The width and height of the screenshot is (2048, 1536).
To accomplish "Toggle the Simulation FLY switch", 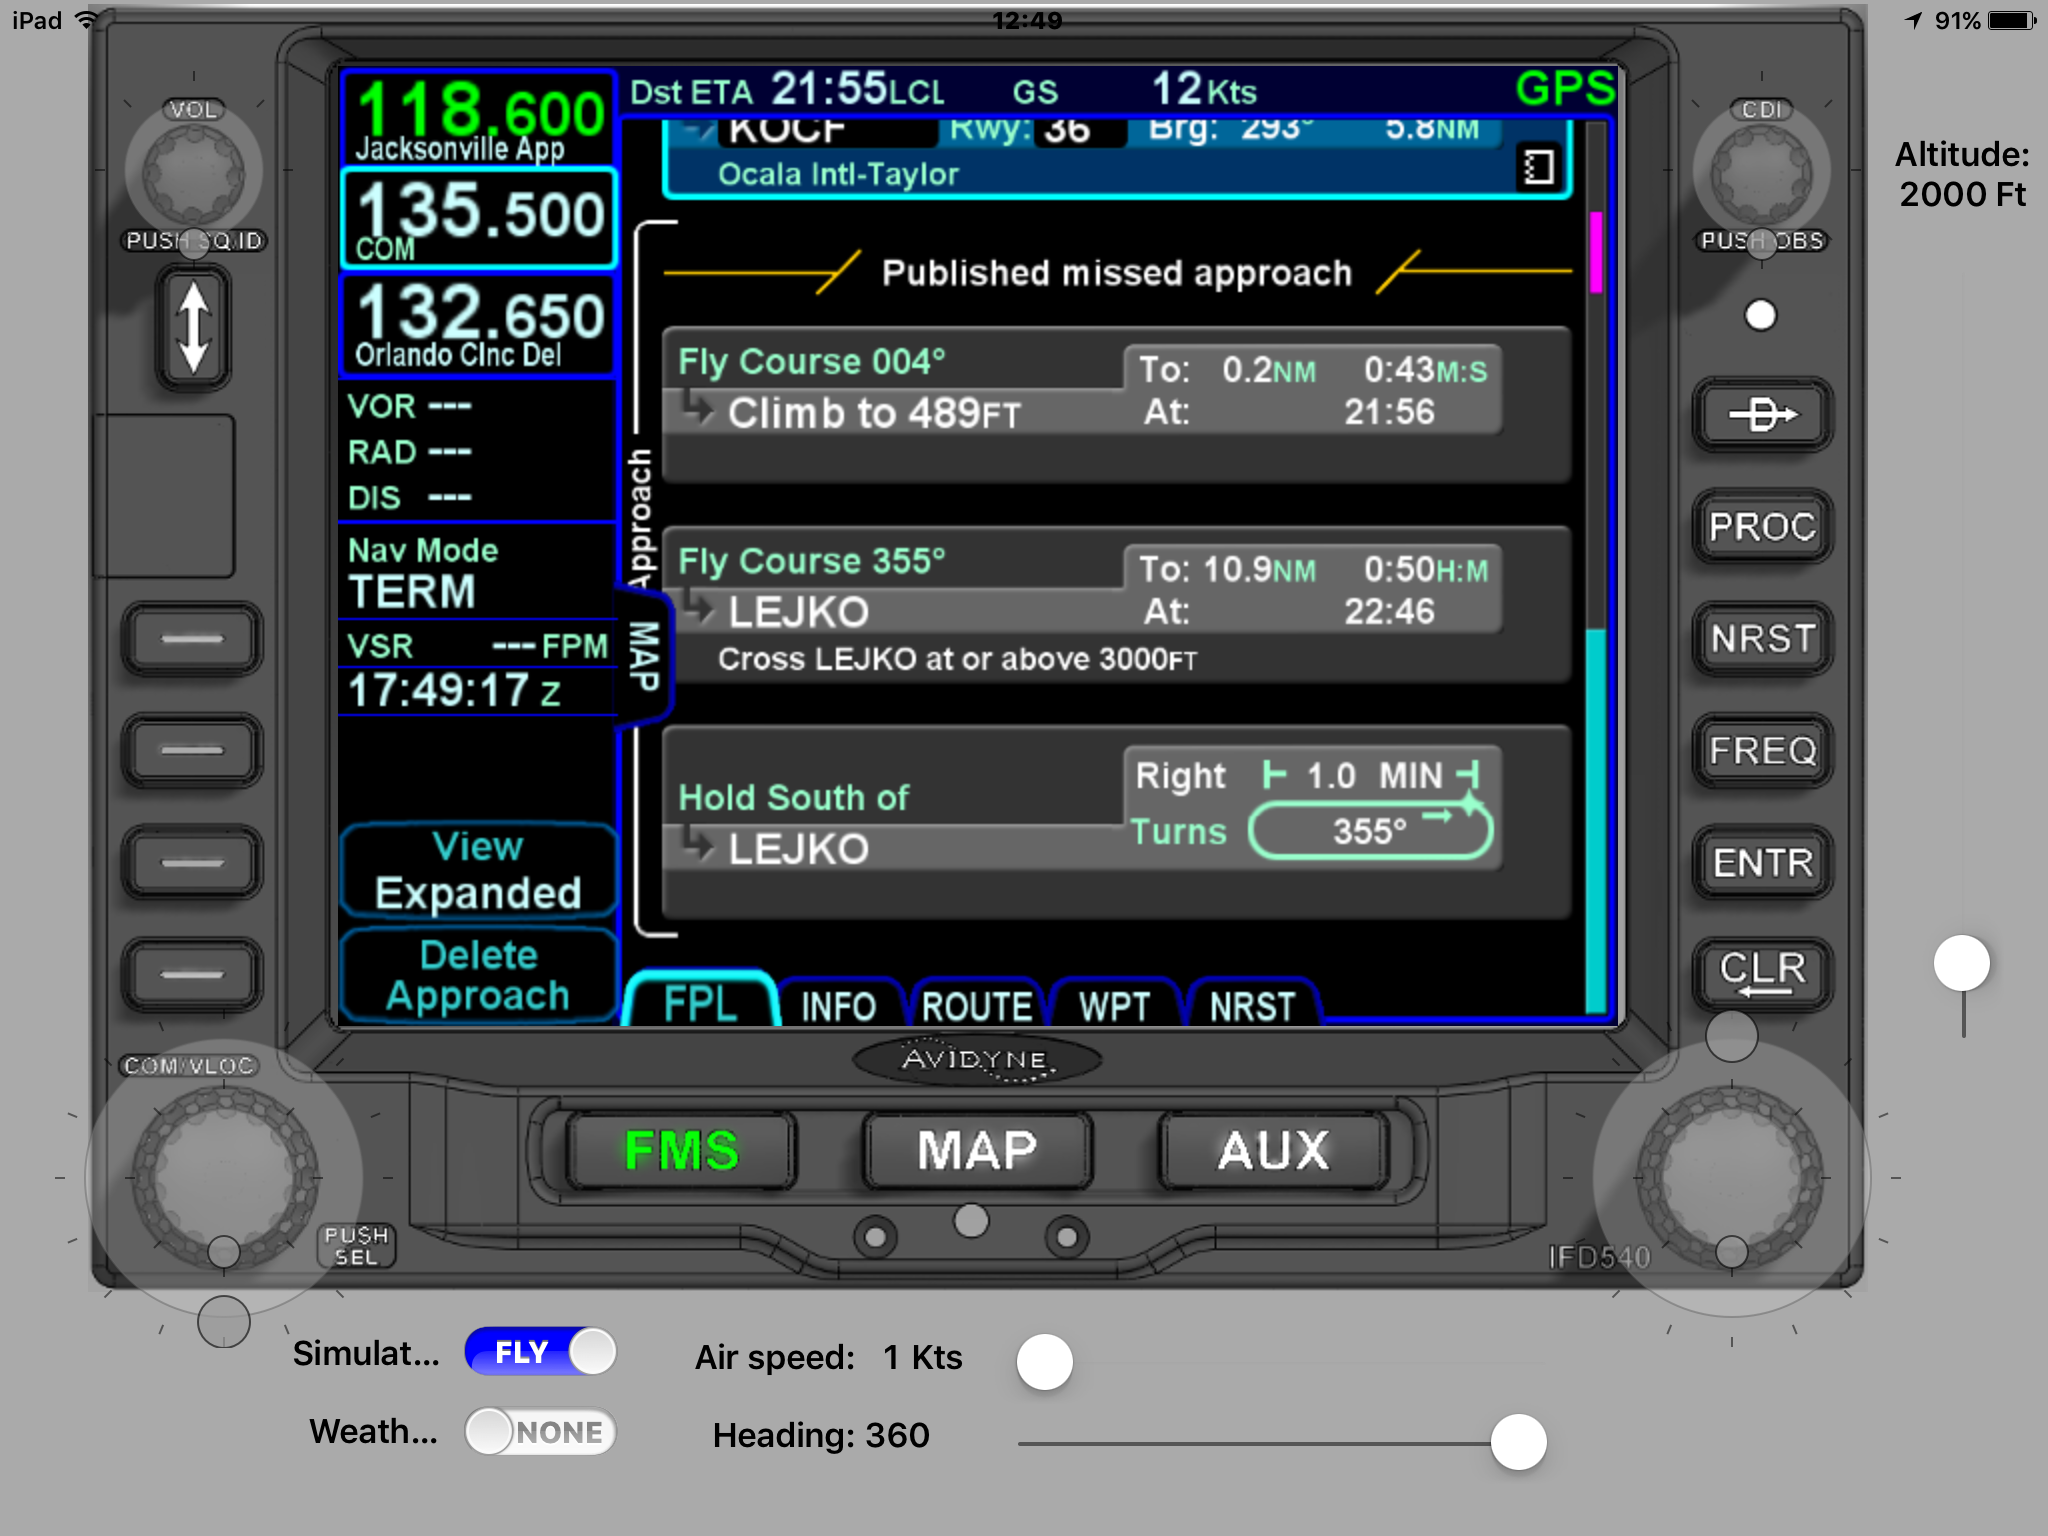I will 541,1352.
